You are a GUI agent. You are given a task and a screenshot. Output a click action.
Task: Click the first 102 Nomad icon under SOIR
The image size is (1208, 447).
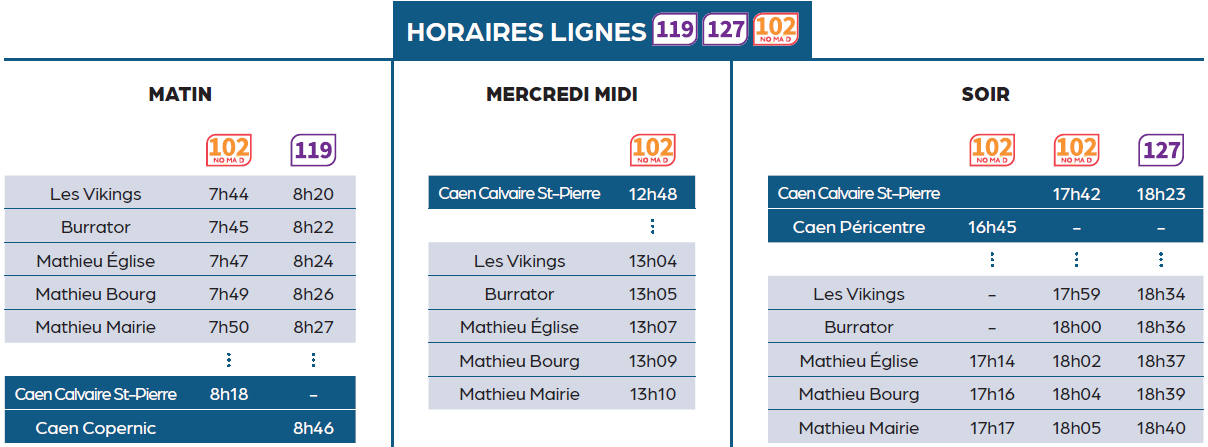pos(993,151)
